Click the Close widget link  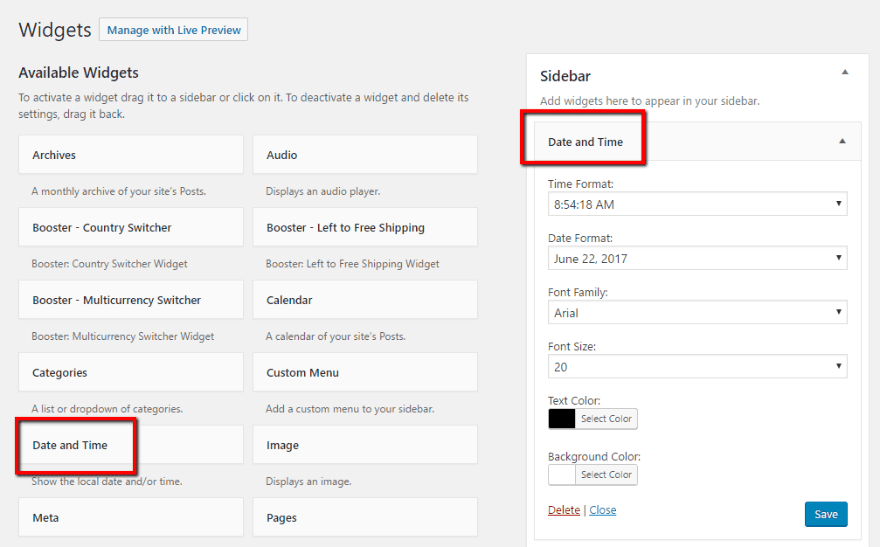pos(602,510)
